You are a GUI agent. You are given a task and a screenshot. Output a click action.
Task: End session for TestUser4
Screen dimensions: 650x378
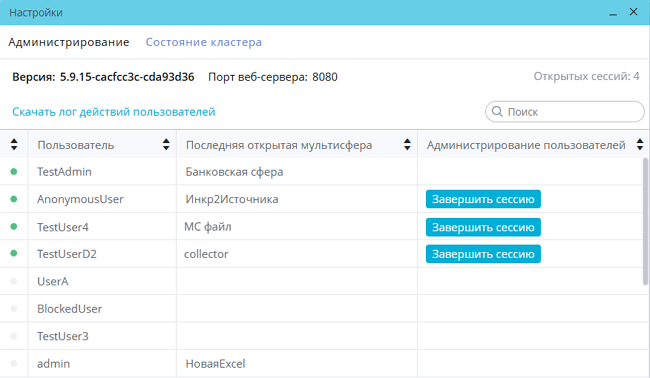click(483, 227)
